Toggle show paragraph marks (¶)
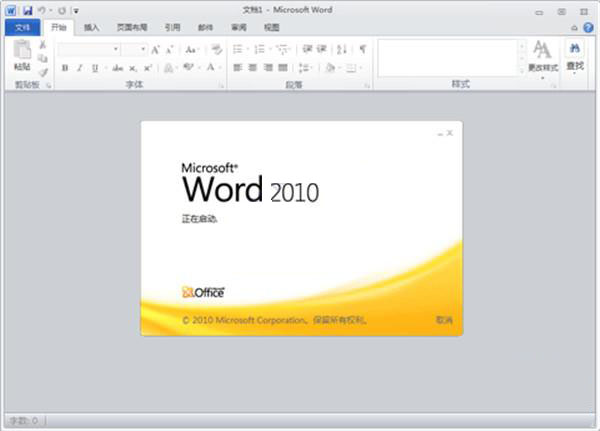Image resolution: width=600 pixels, height=431 pixels. 362,48
